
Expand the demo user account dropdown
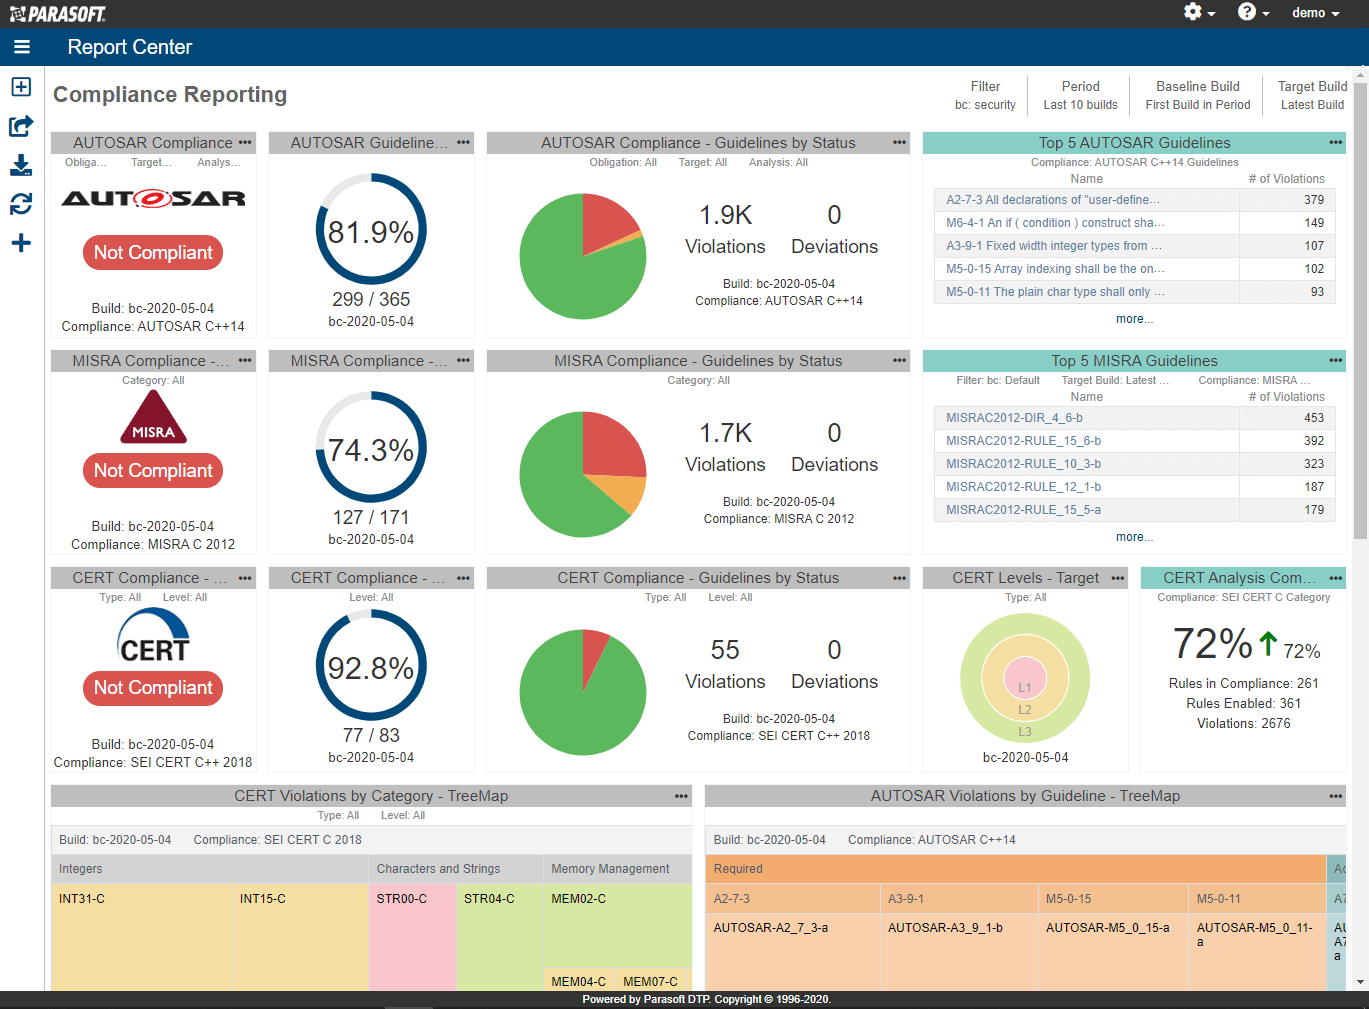click(1313, 13)
